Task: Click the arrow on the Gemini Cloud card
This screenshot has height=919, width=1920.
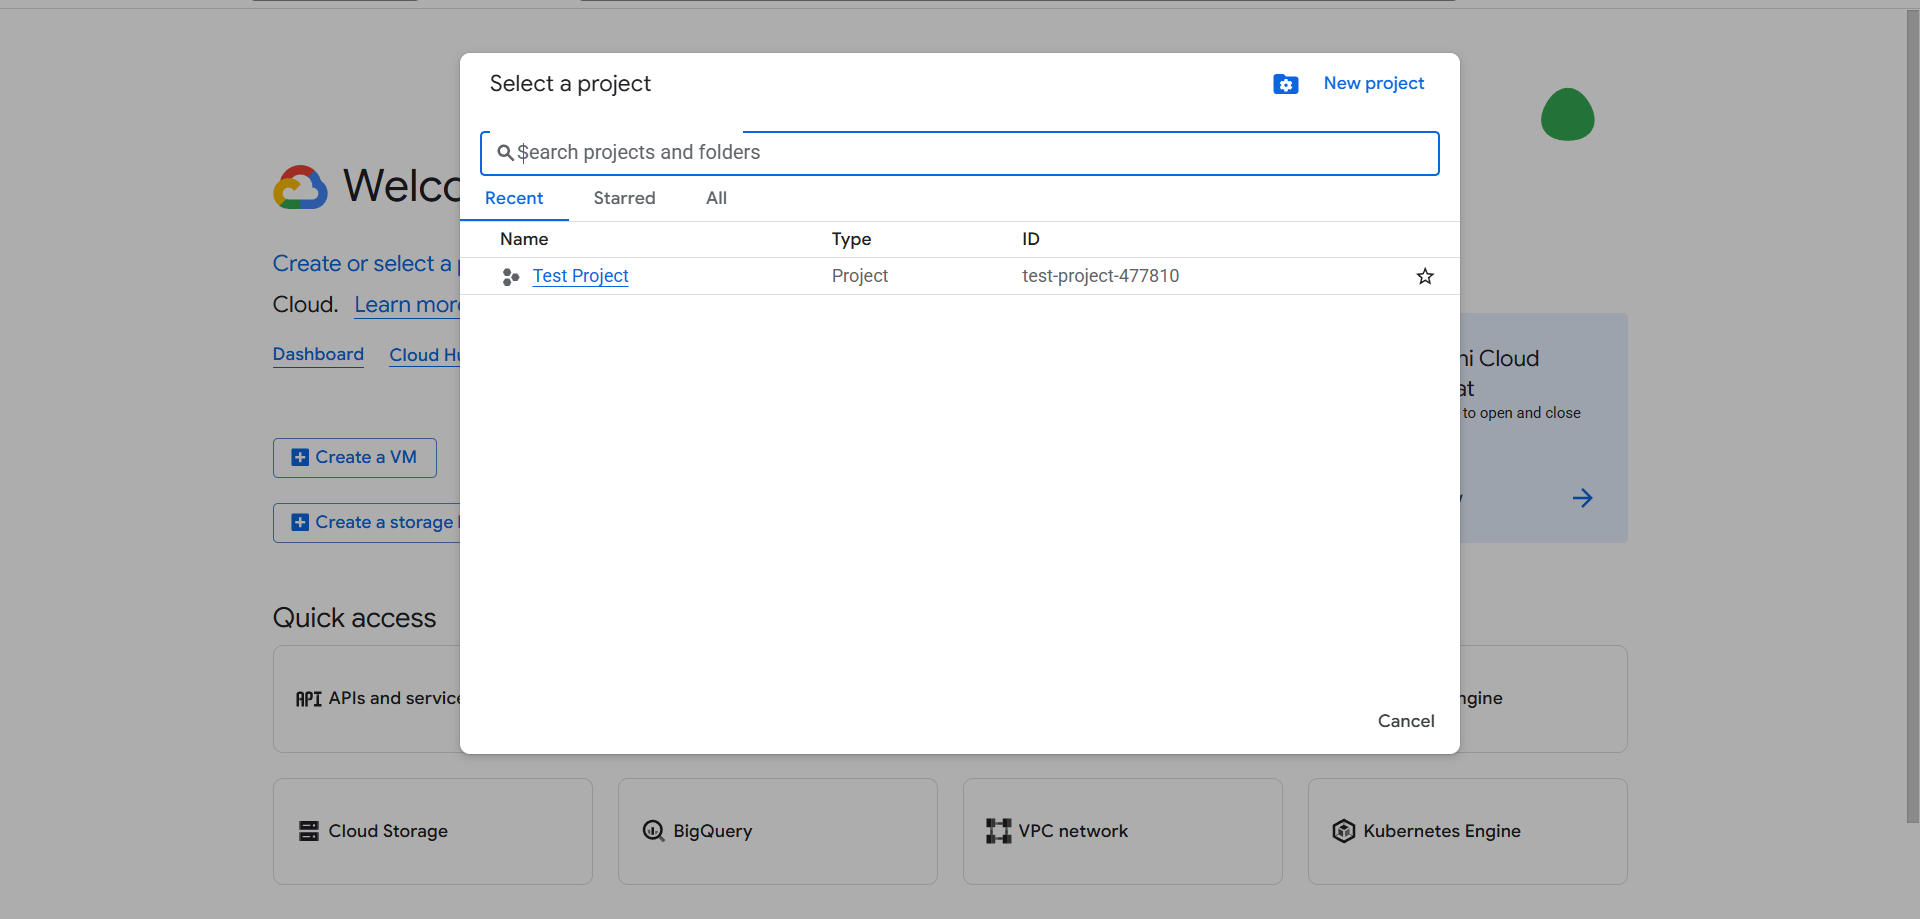Action: tap(1582, 498)
